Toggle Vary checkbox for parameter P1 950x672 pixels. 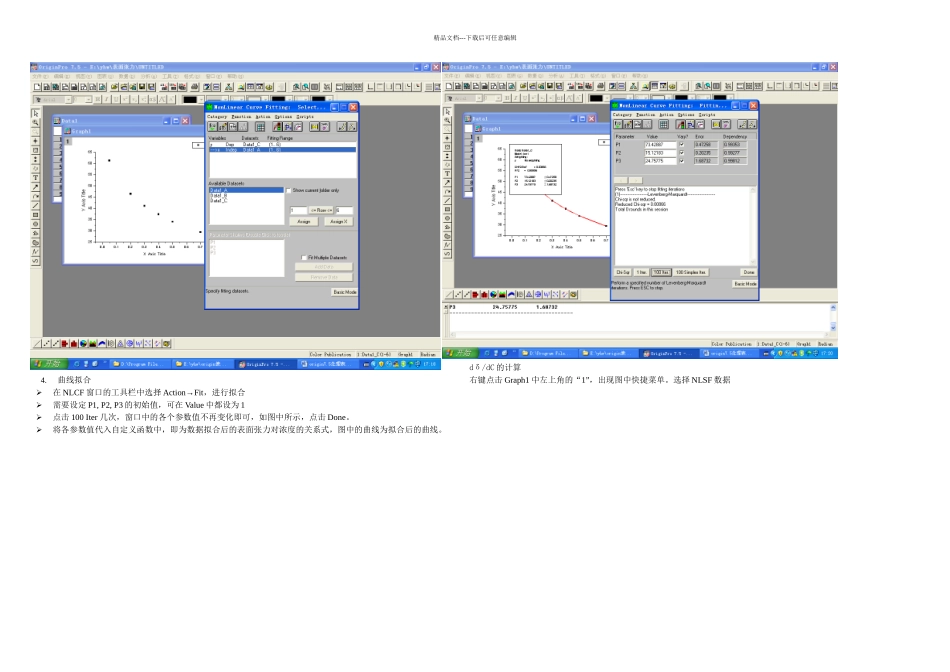click(x=682, y=145)
